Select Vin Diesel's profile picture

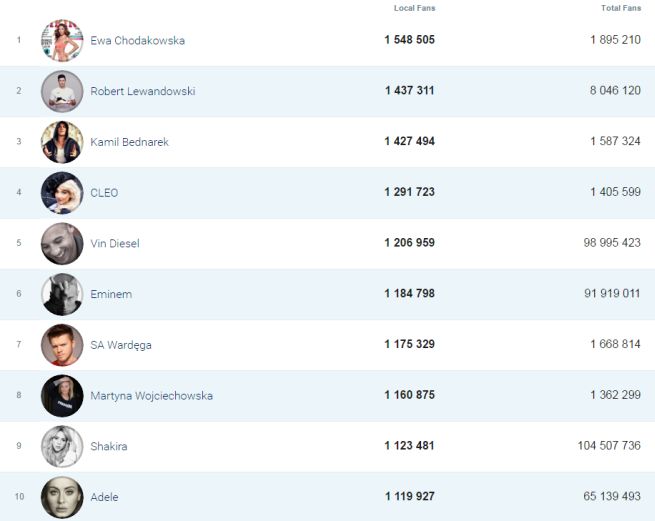[x=62, y=243]
